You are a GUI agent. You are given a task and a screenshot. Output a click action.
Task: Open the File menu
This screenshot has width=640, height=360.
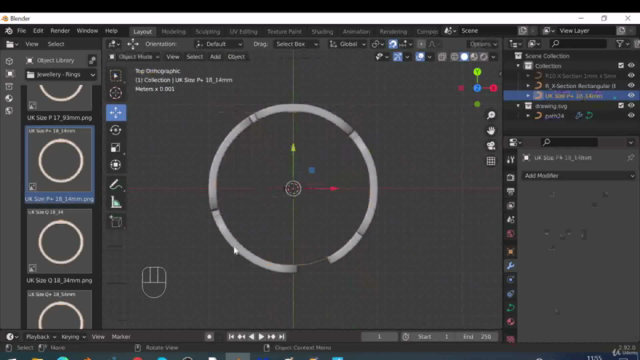21,31
